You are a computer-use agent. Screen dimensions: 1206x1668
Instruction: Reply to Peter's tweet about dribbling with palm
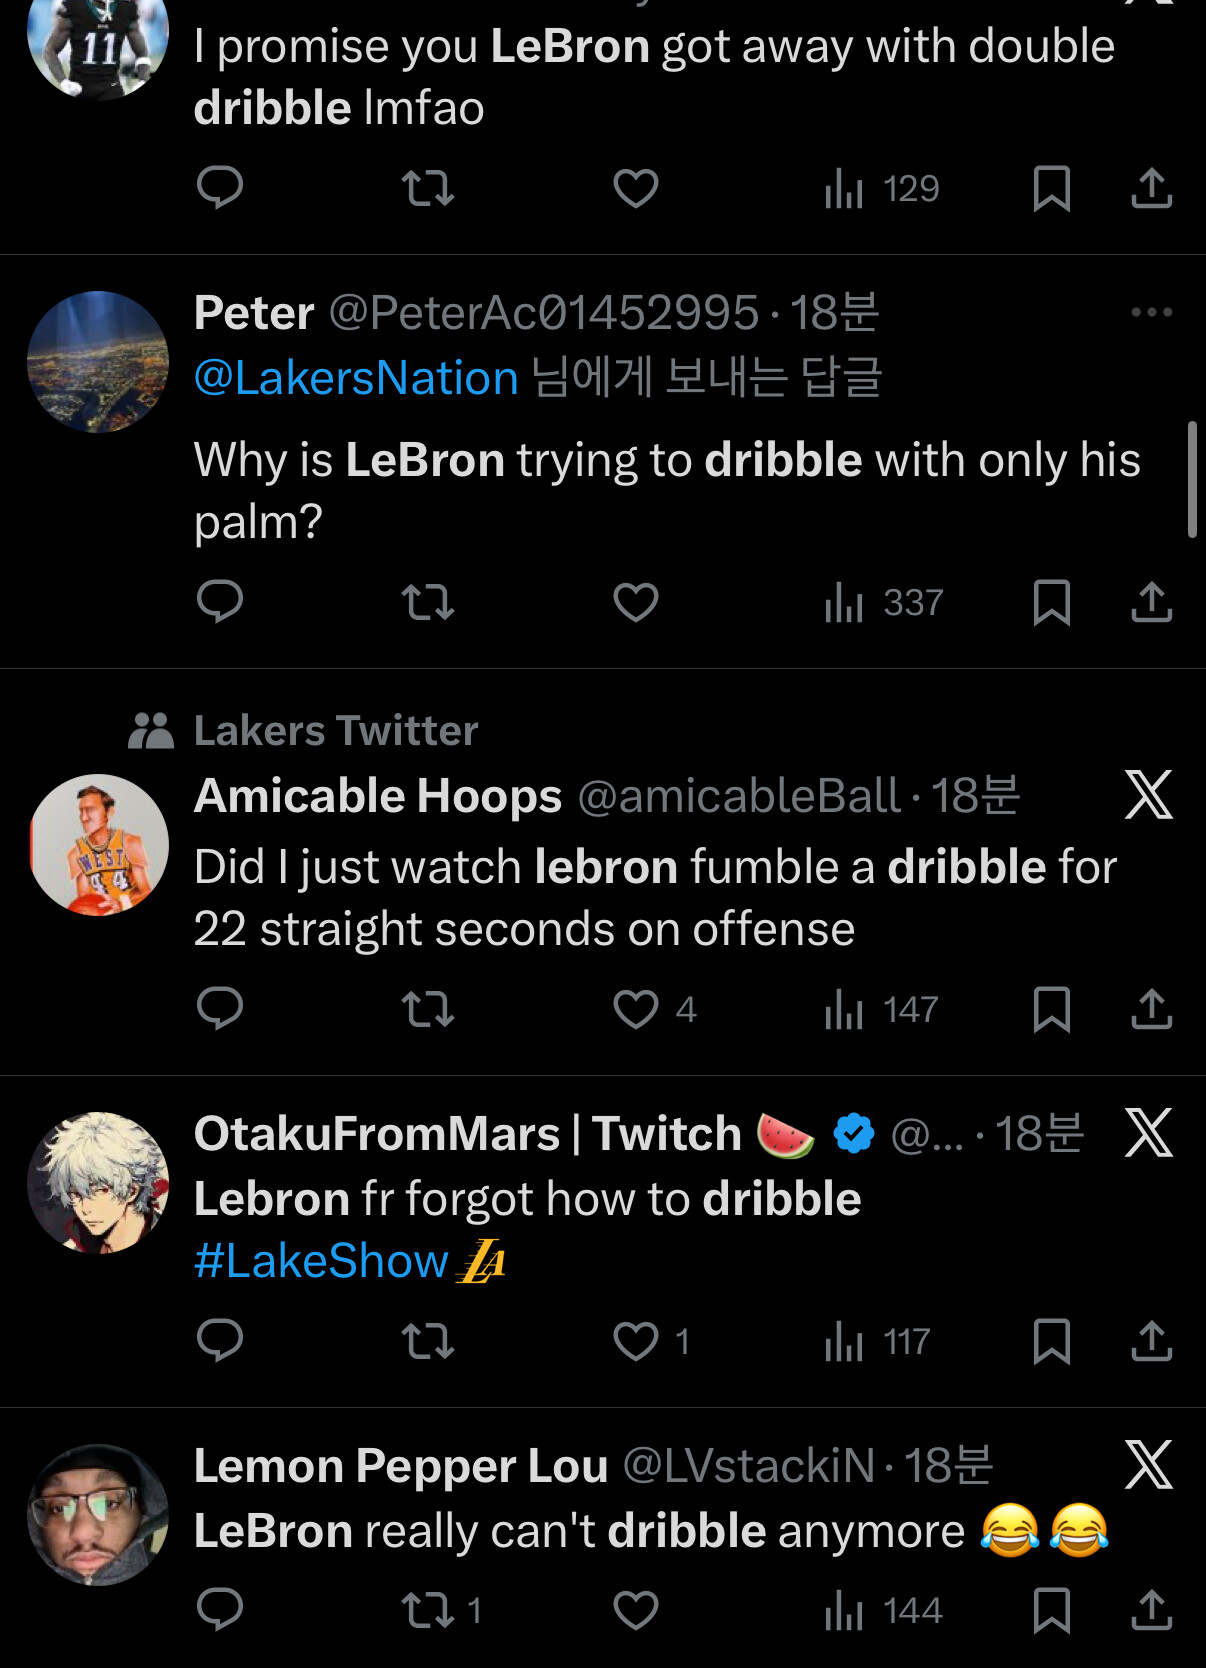tap(220, 602)
